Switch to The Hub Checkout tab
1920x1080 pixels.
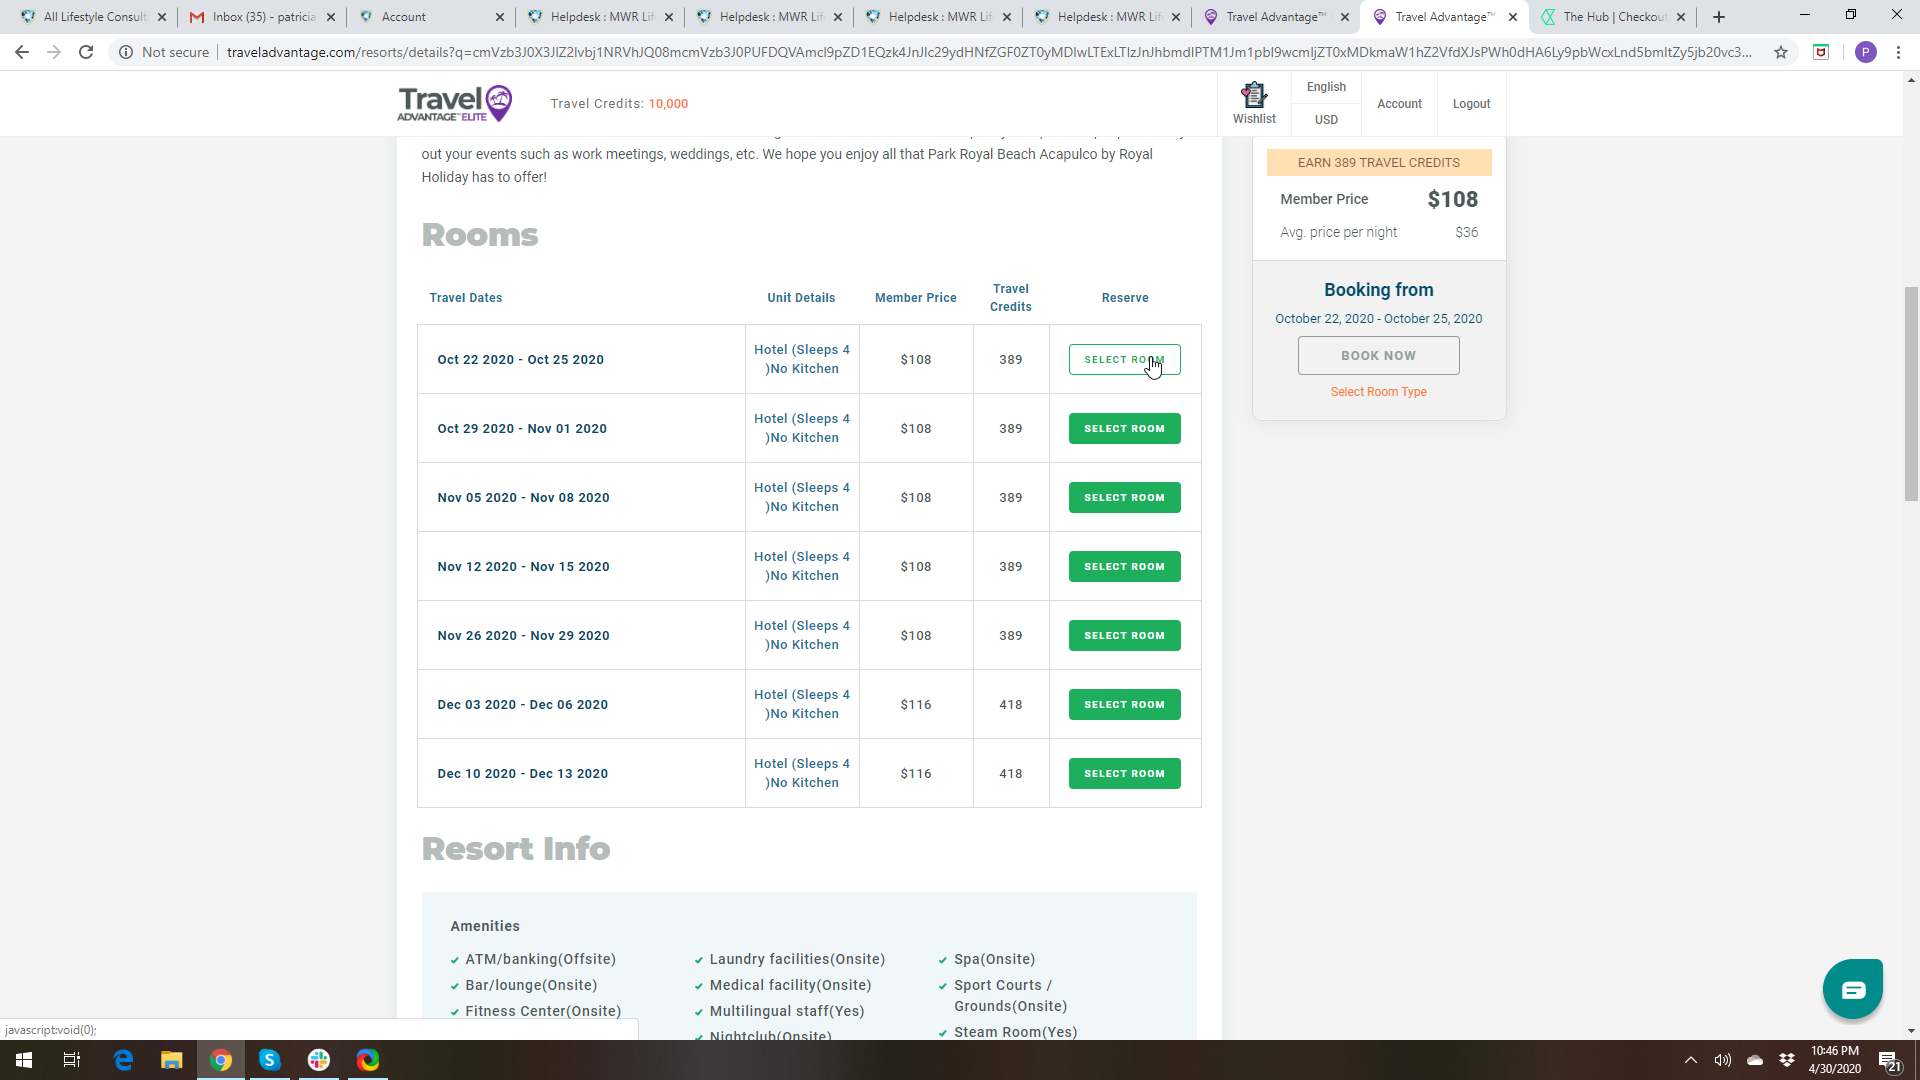(x=1612, y=17)
